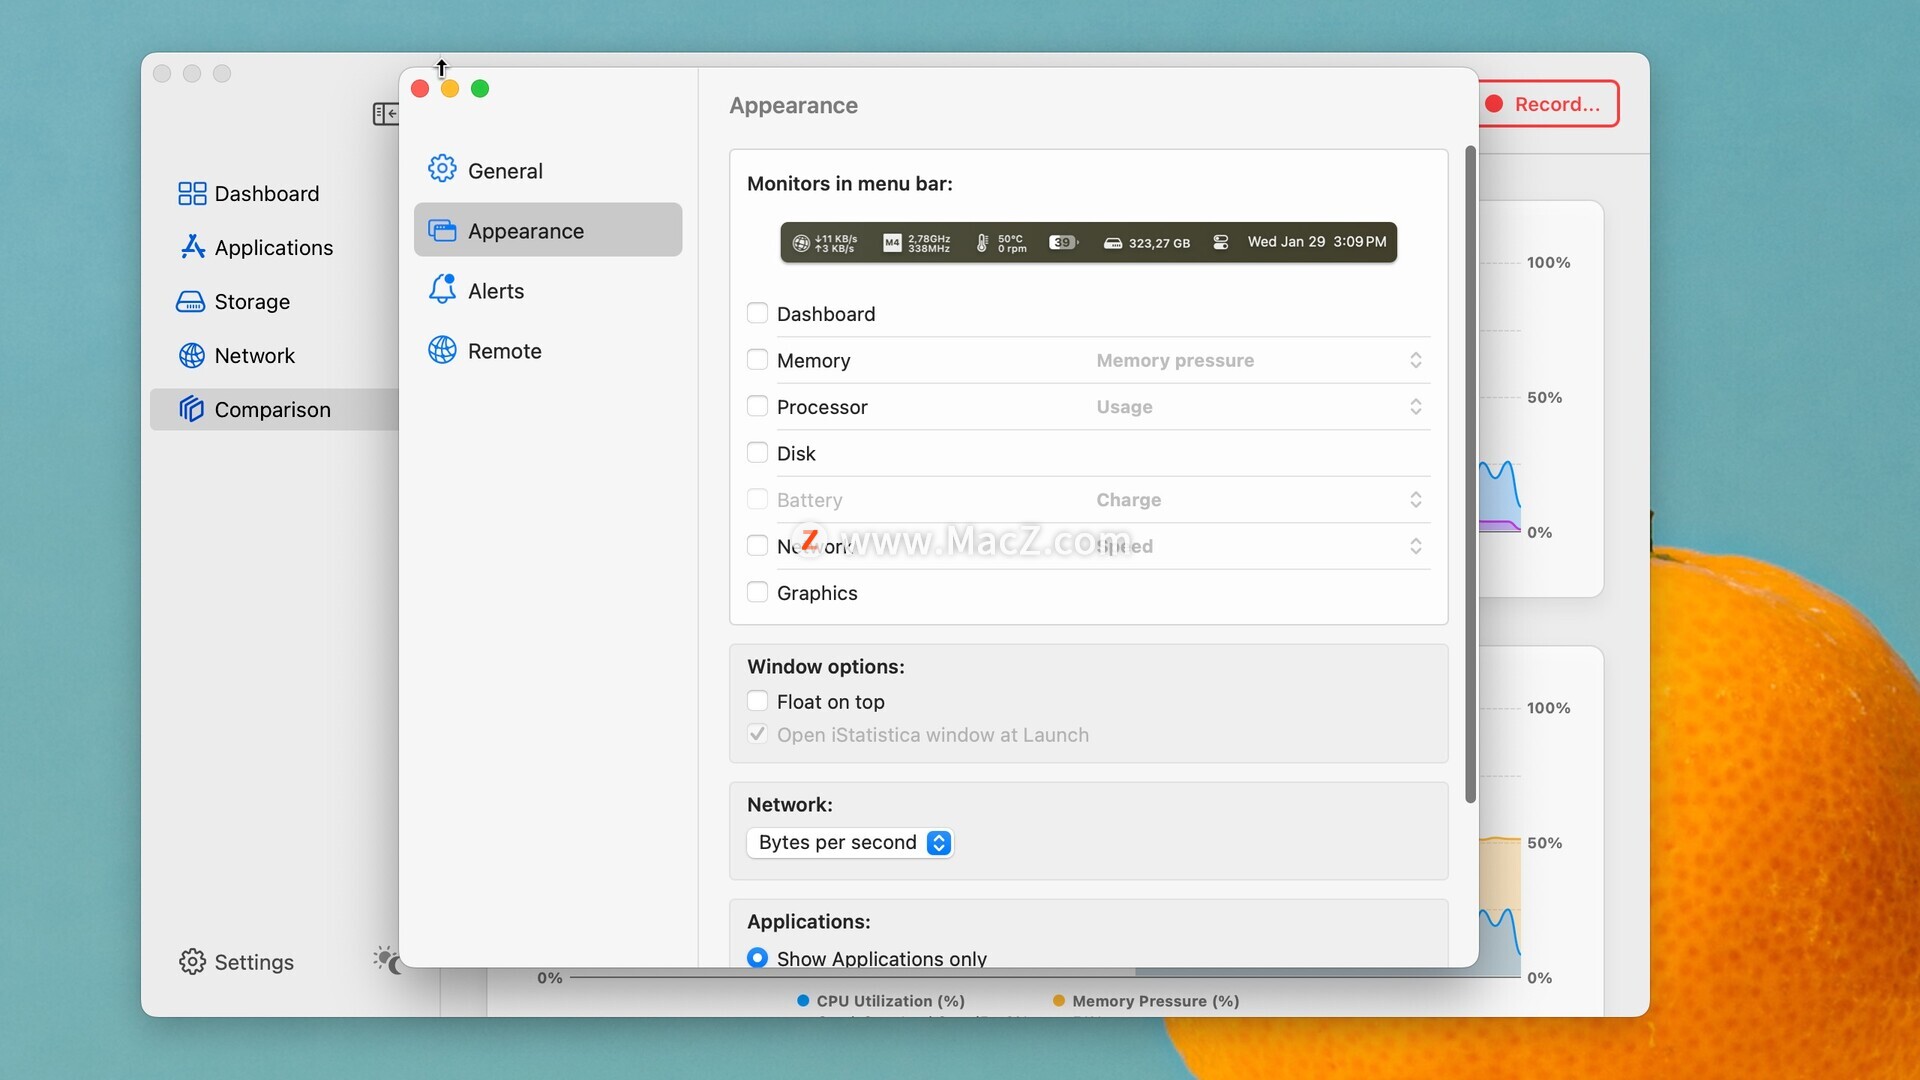1920x1080 pixels.
Task: Select the Appearance settings tab
Action: pos(548,230)
